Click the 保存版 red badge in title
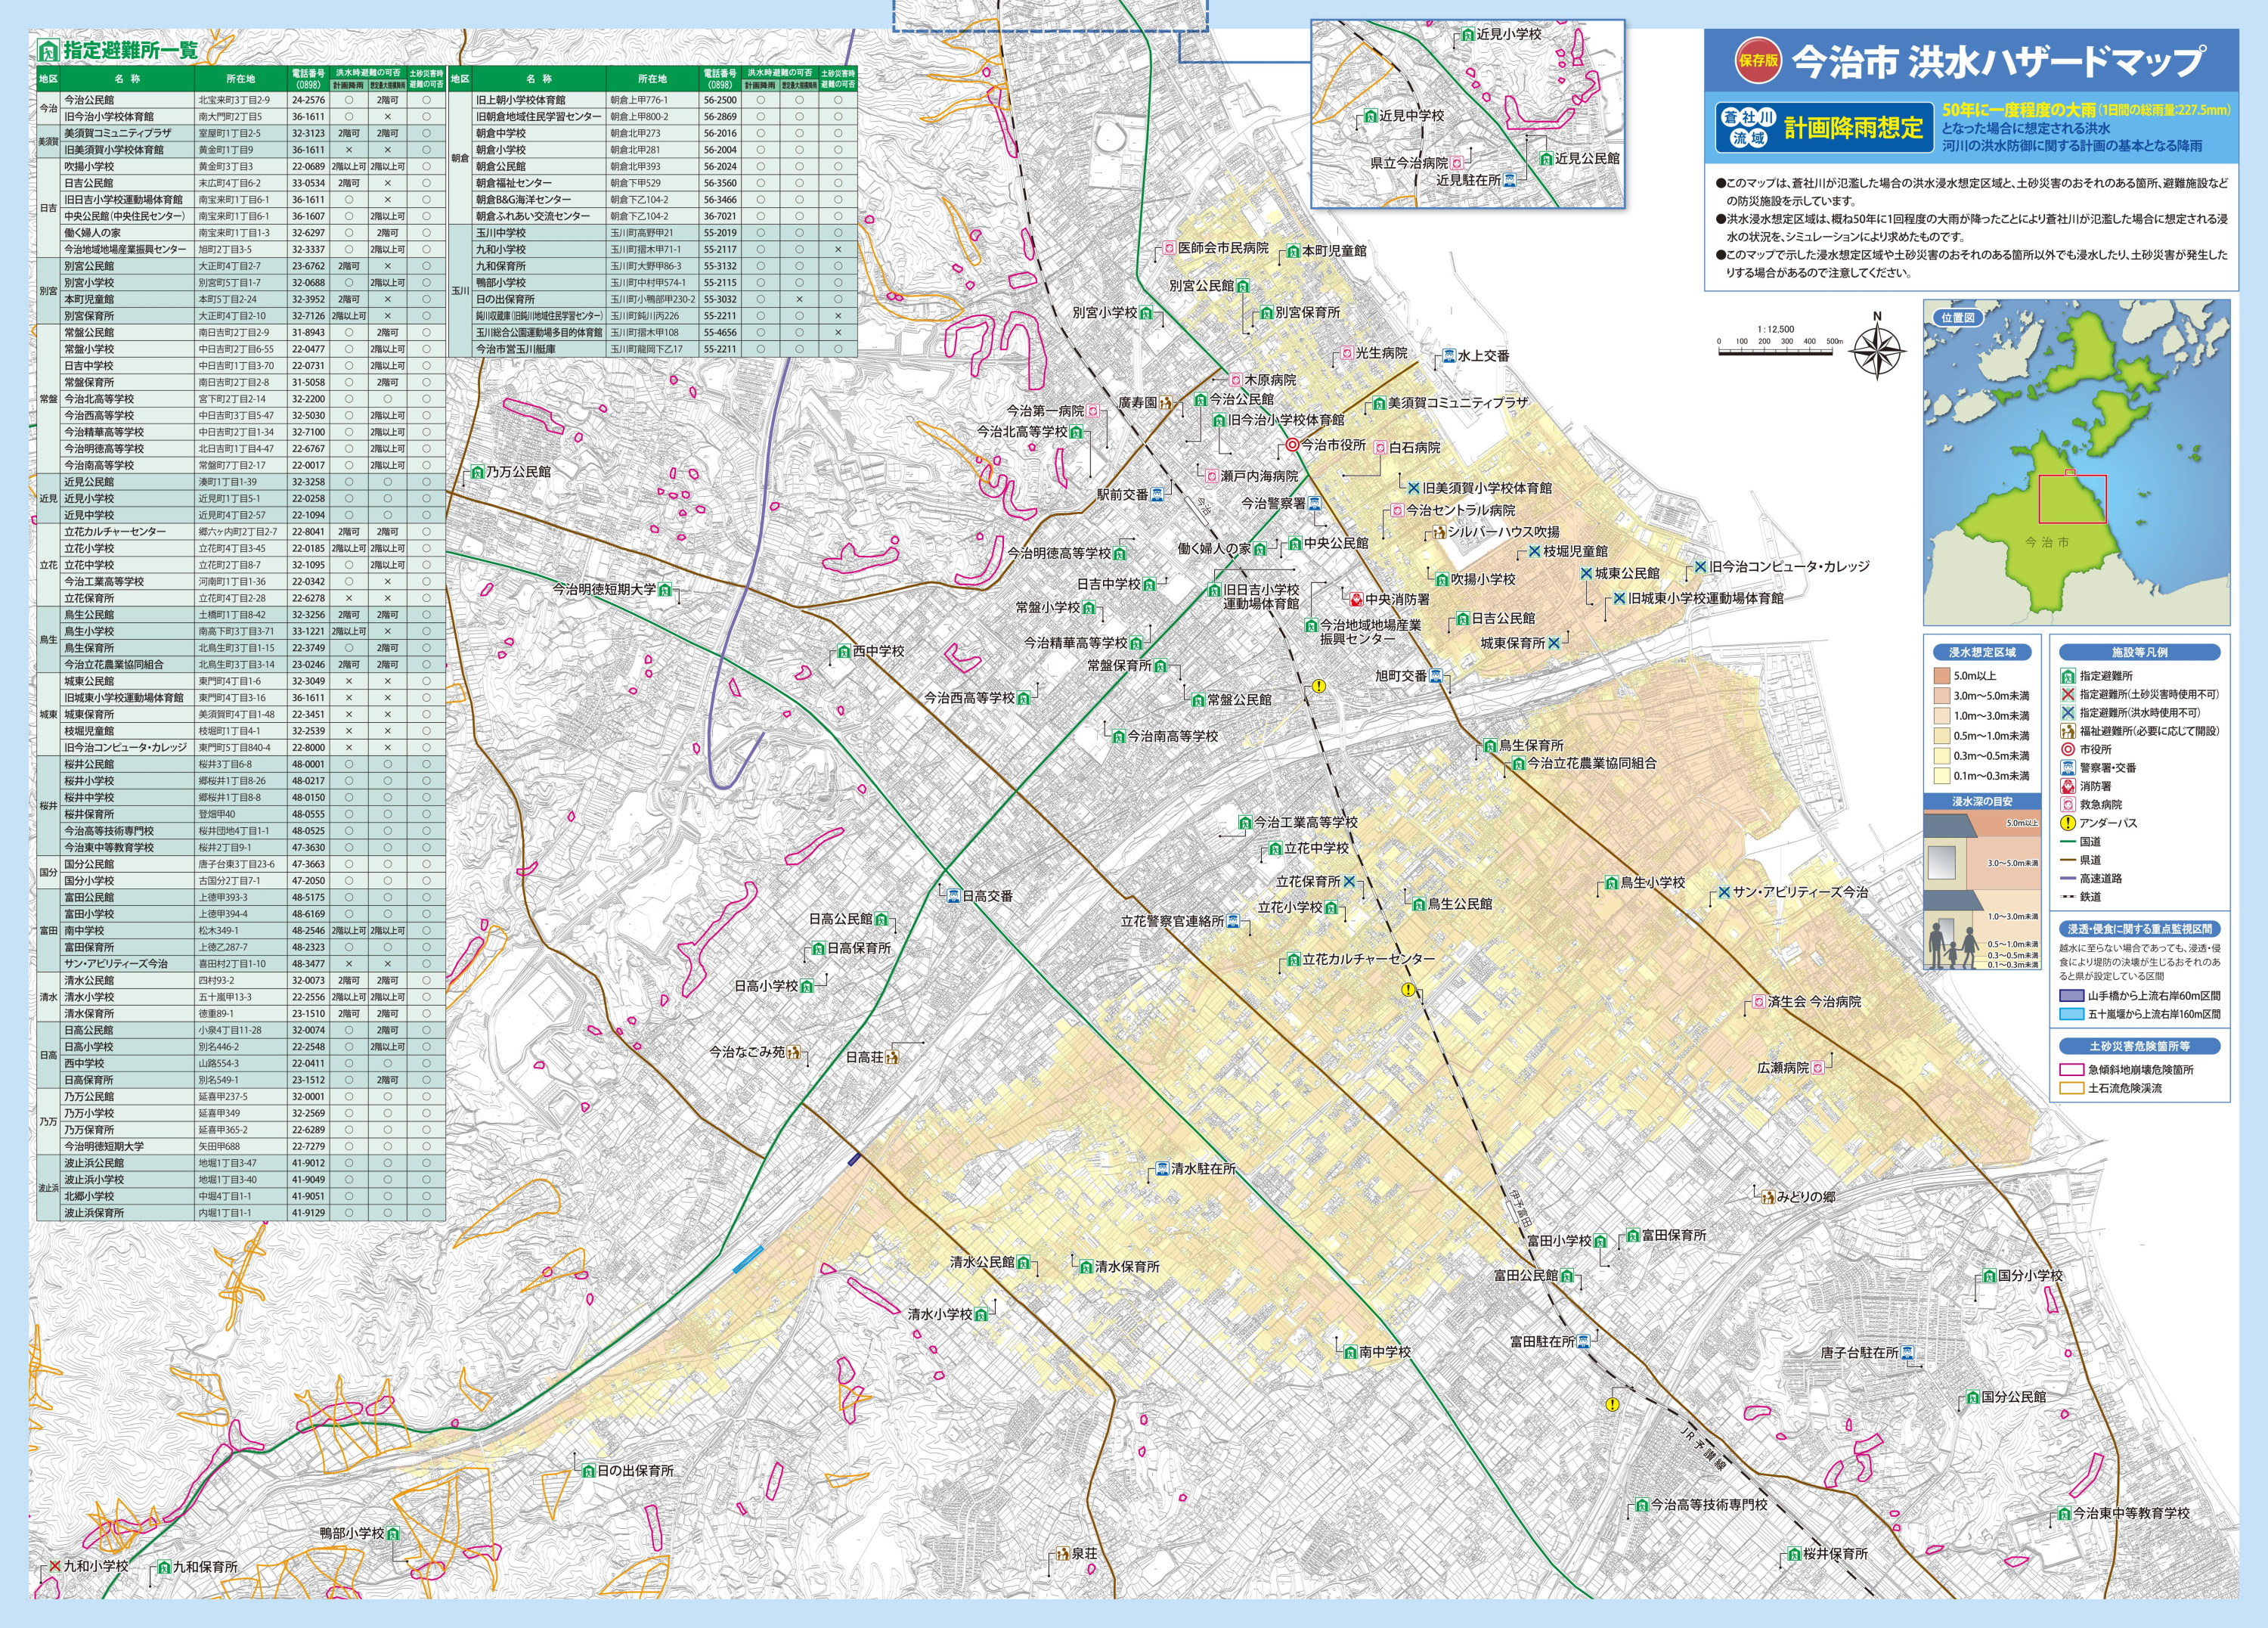Image resolution: width=2268 pixels, height=1628 pixels. coord(1758,60)
